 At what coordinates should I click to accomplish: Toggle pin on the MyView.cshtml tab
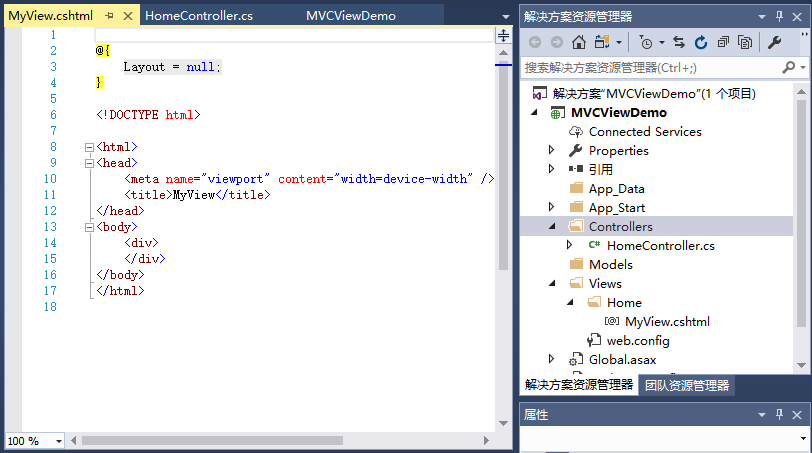pos(109,16)
